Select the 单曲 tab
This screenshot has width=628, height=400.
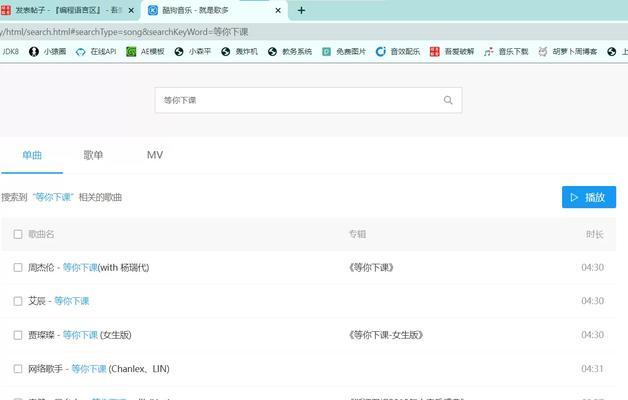[32, 155]
